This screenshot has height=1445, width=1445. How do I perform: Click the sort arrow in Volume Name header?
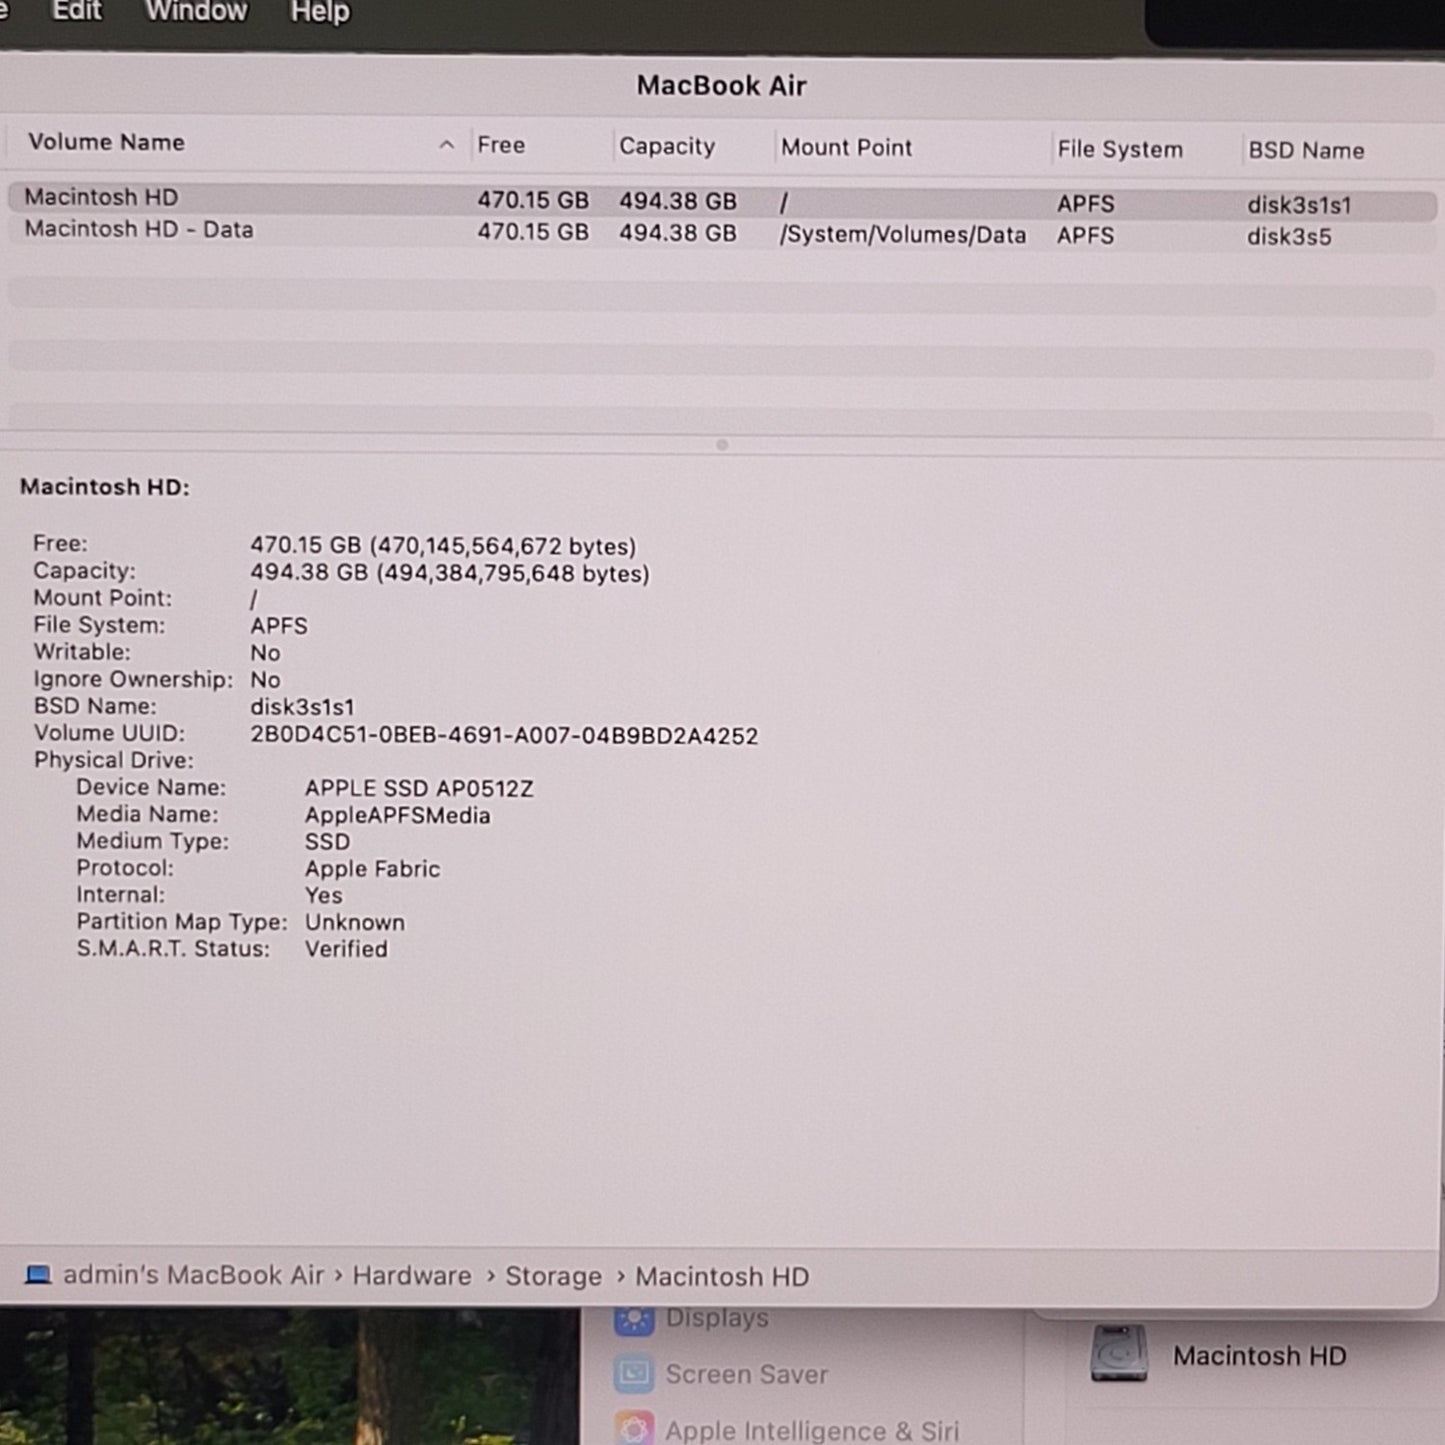tap(446, 145)
